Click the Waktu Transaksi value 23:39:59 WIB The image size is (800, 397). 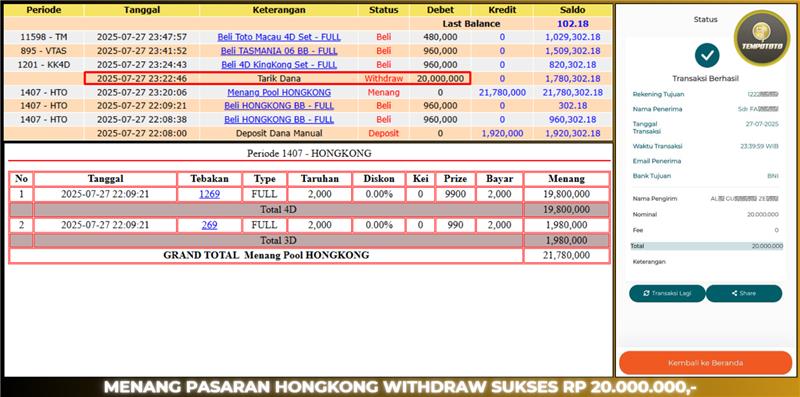pyautogui.click(x=759, y=146)
